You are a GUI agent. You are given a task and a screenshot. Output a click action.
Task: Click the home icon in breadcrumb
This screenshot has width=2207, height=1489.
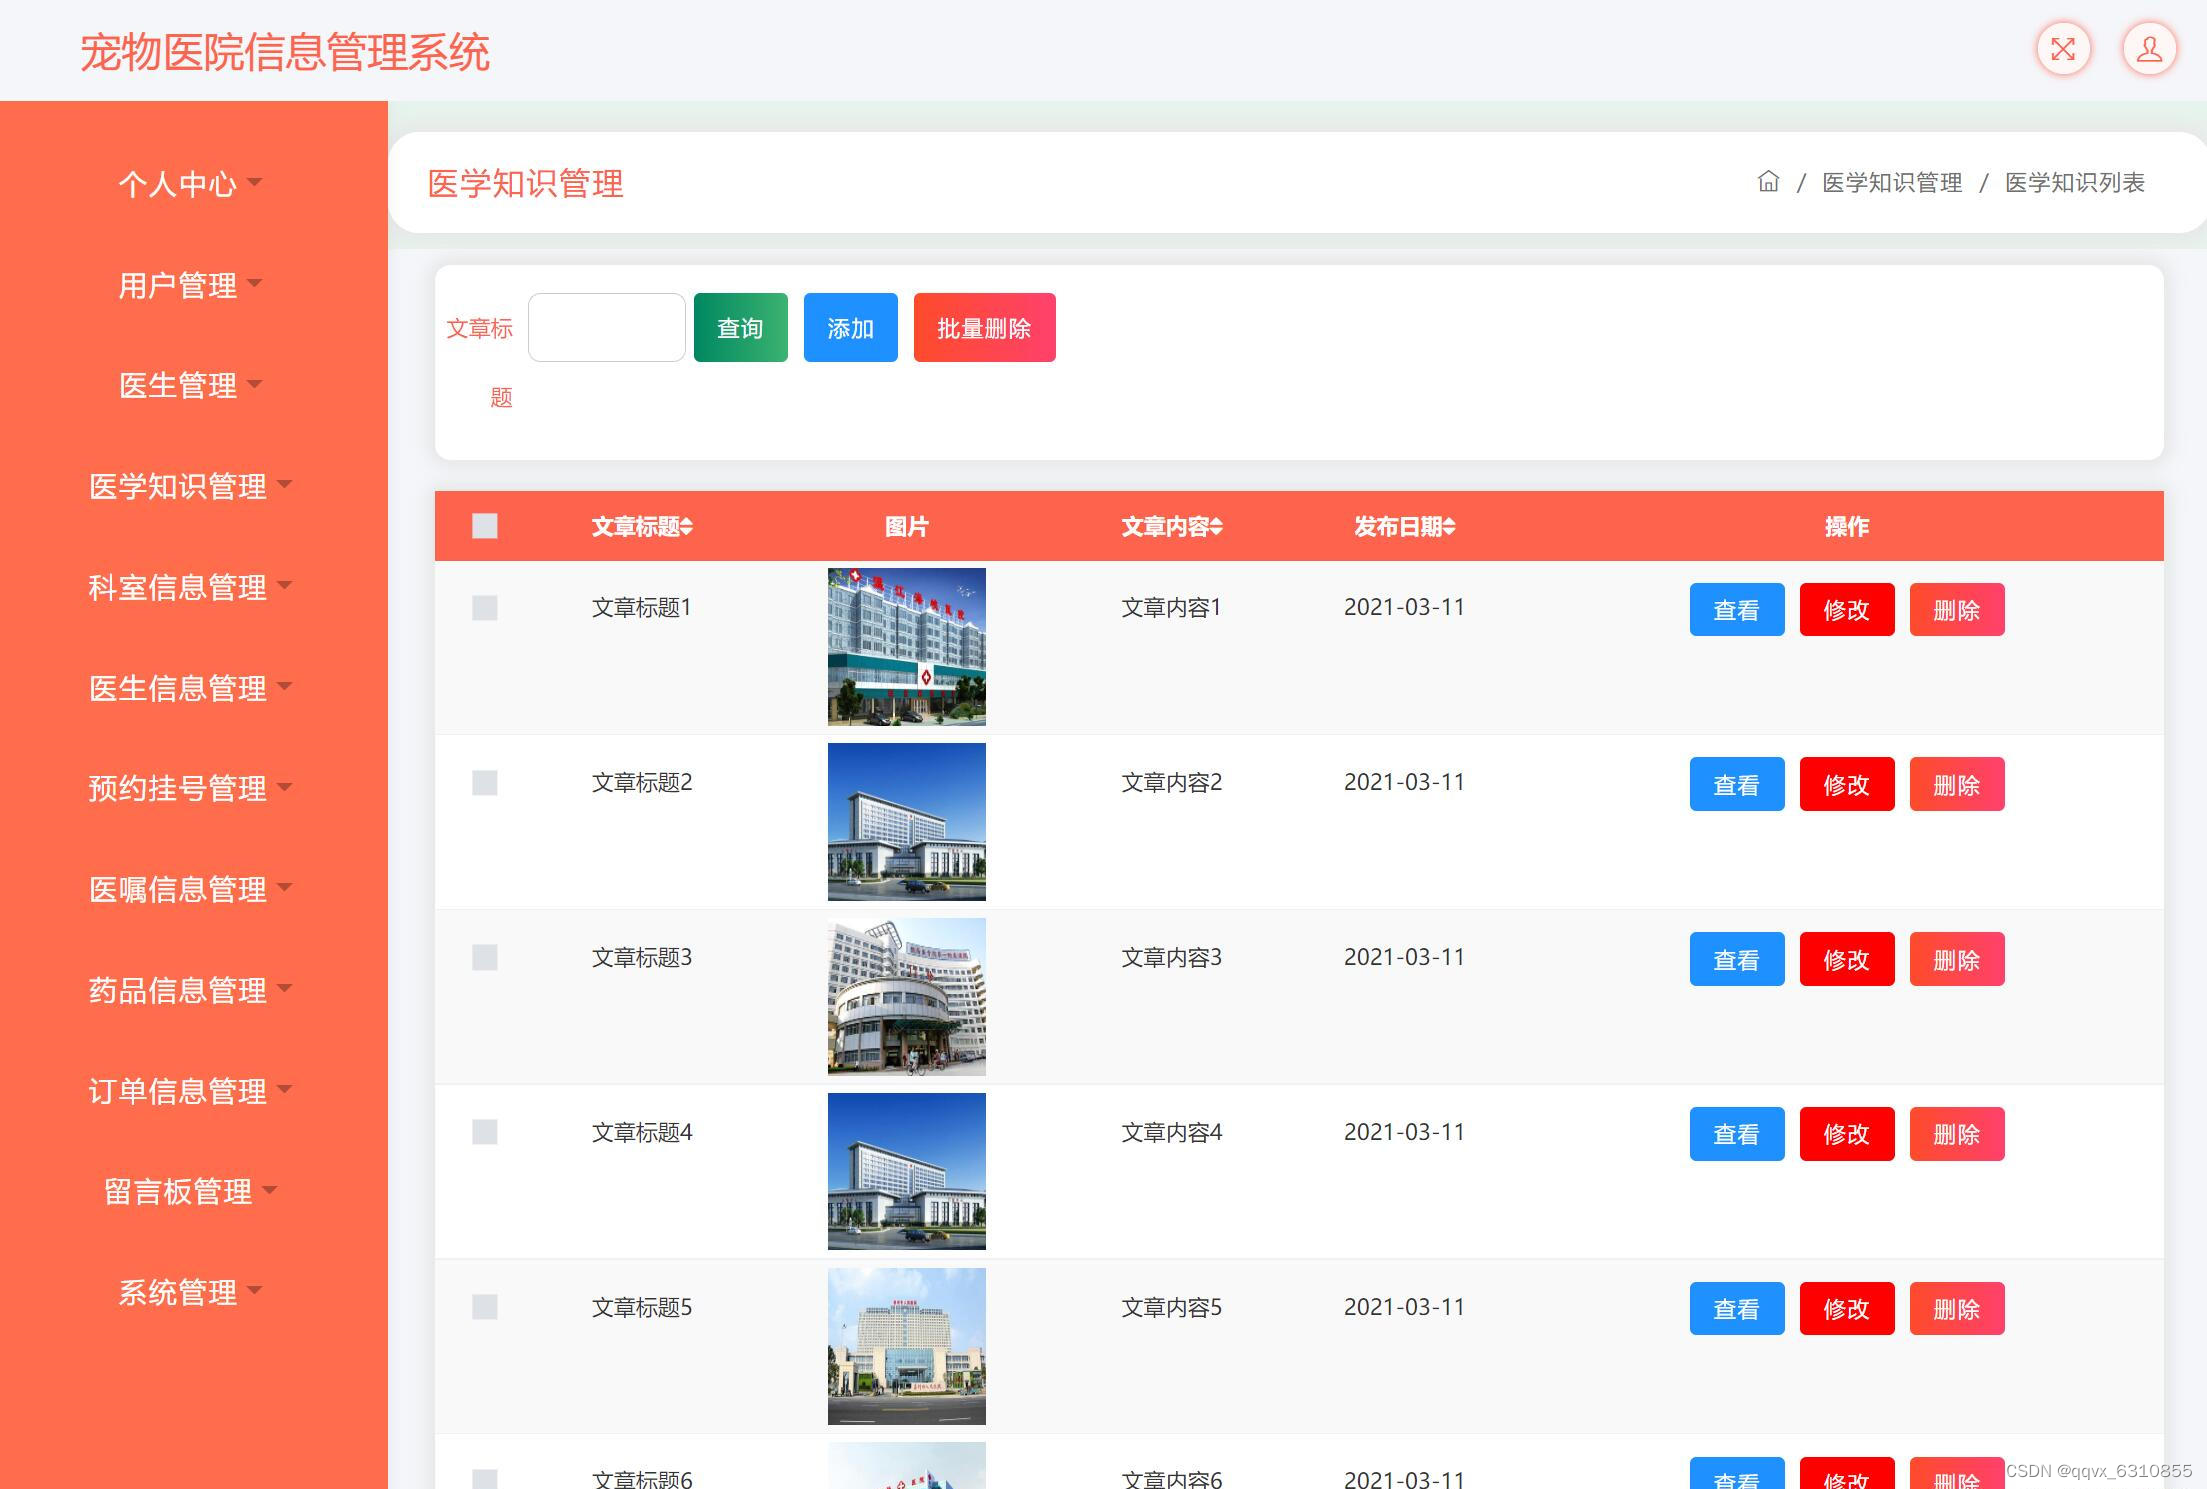click(x=1768, y=182)
